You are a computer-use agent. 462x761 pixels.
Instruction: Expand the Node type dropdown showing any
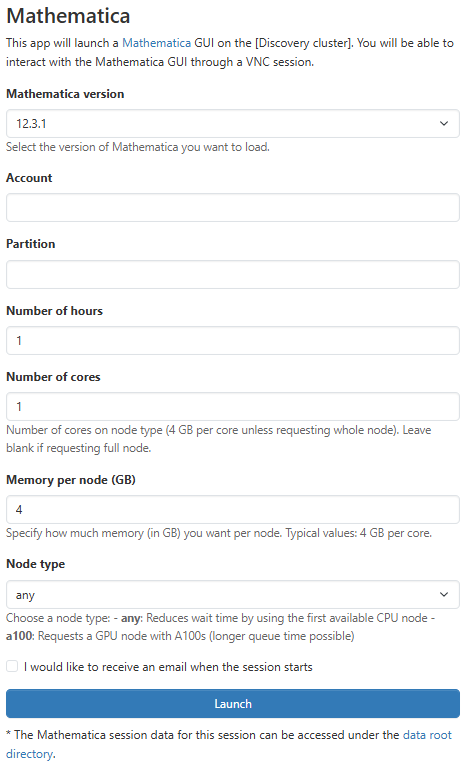point(232,595)
